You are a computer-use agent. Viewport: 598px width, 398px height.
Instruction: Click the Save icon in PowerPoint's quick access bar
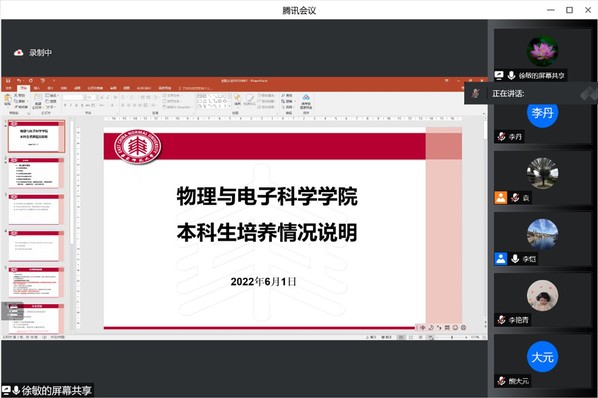click(x=8, y=81)
